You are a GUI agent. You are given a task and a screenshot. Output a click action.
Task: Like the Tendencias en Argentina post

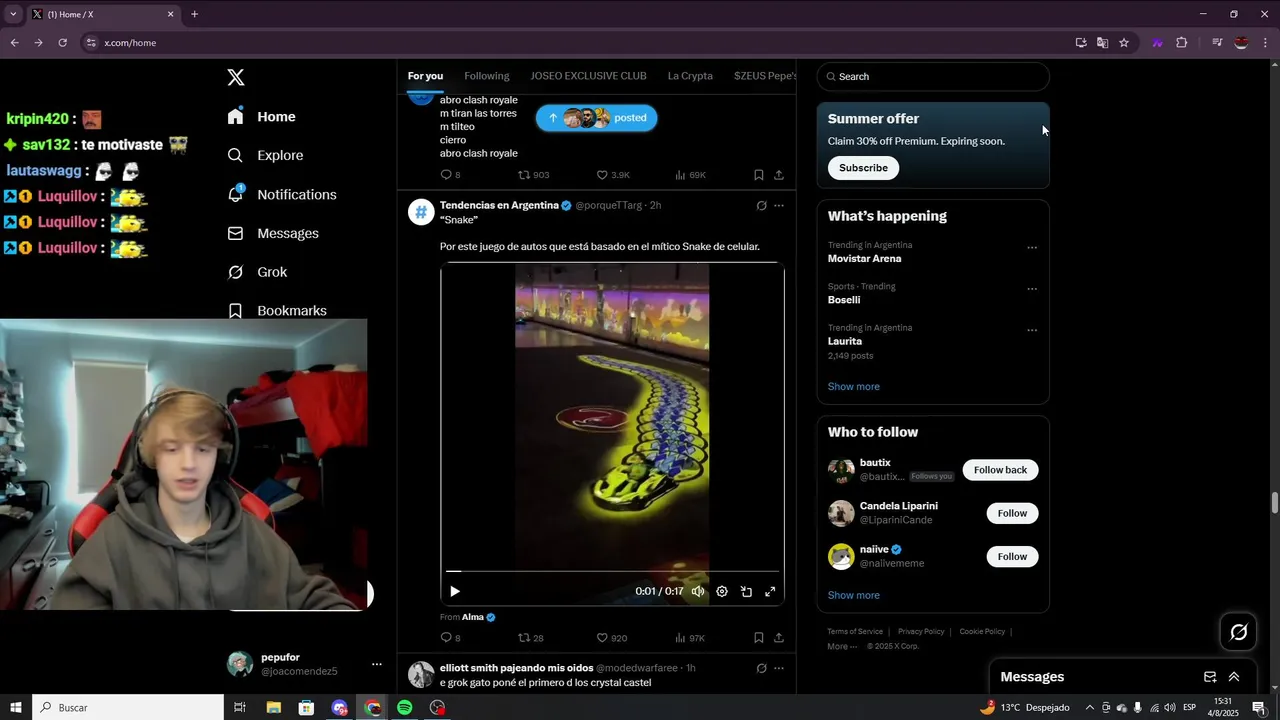pyautogui.click(x=611, y=638)
